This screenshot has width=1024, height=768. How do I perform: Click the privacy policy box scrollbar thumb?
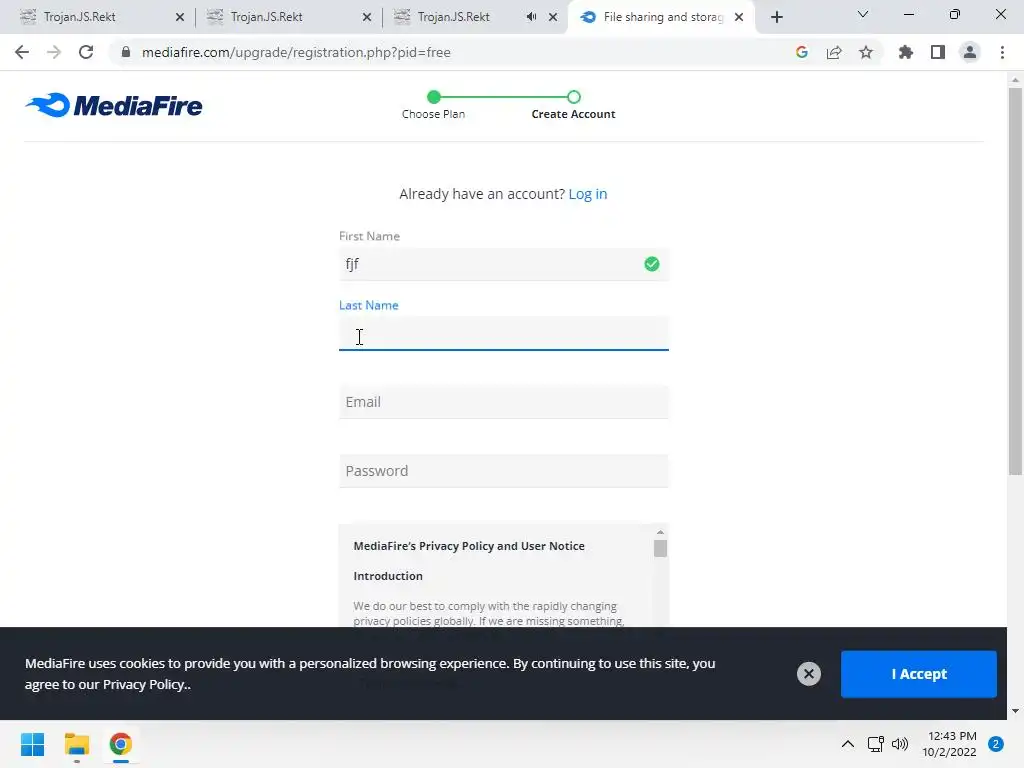pyautogui.click(x=660, y=549)
